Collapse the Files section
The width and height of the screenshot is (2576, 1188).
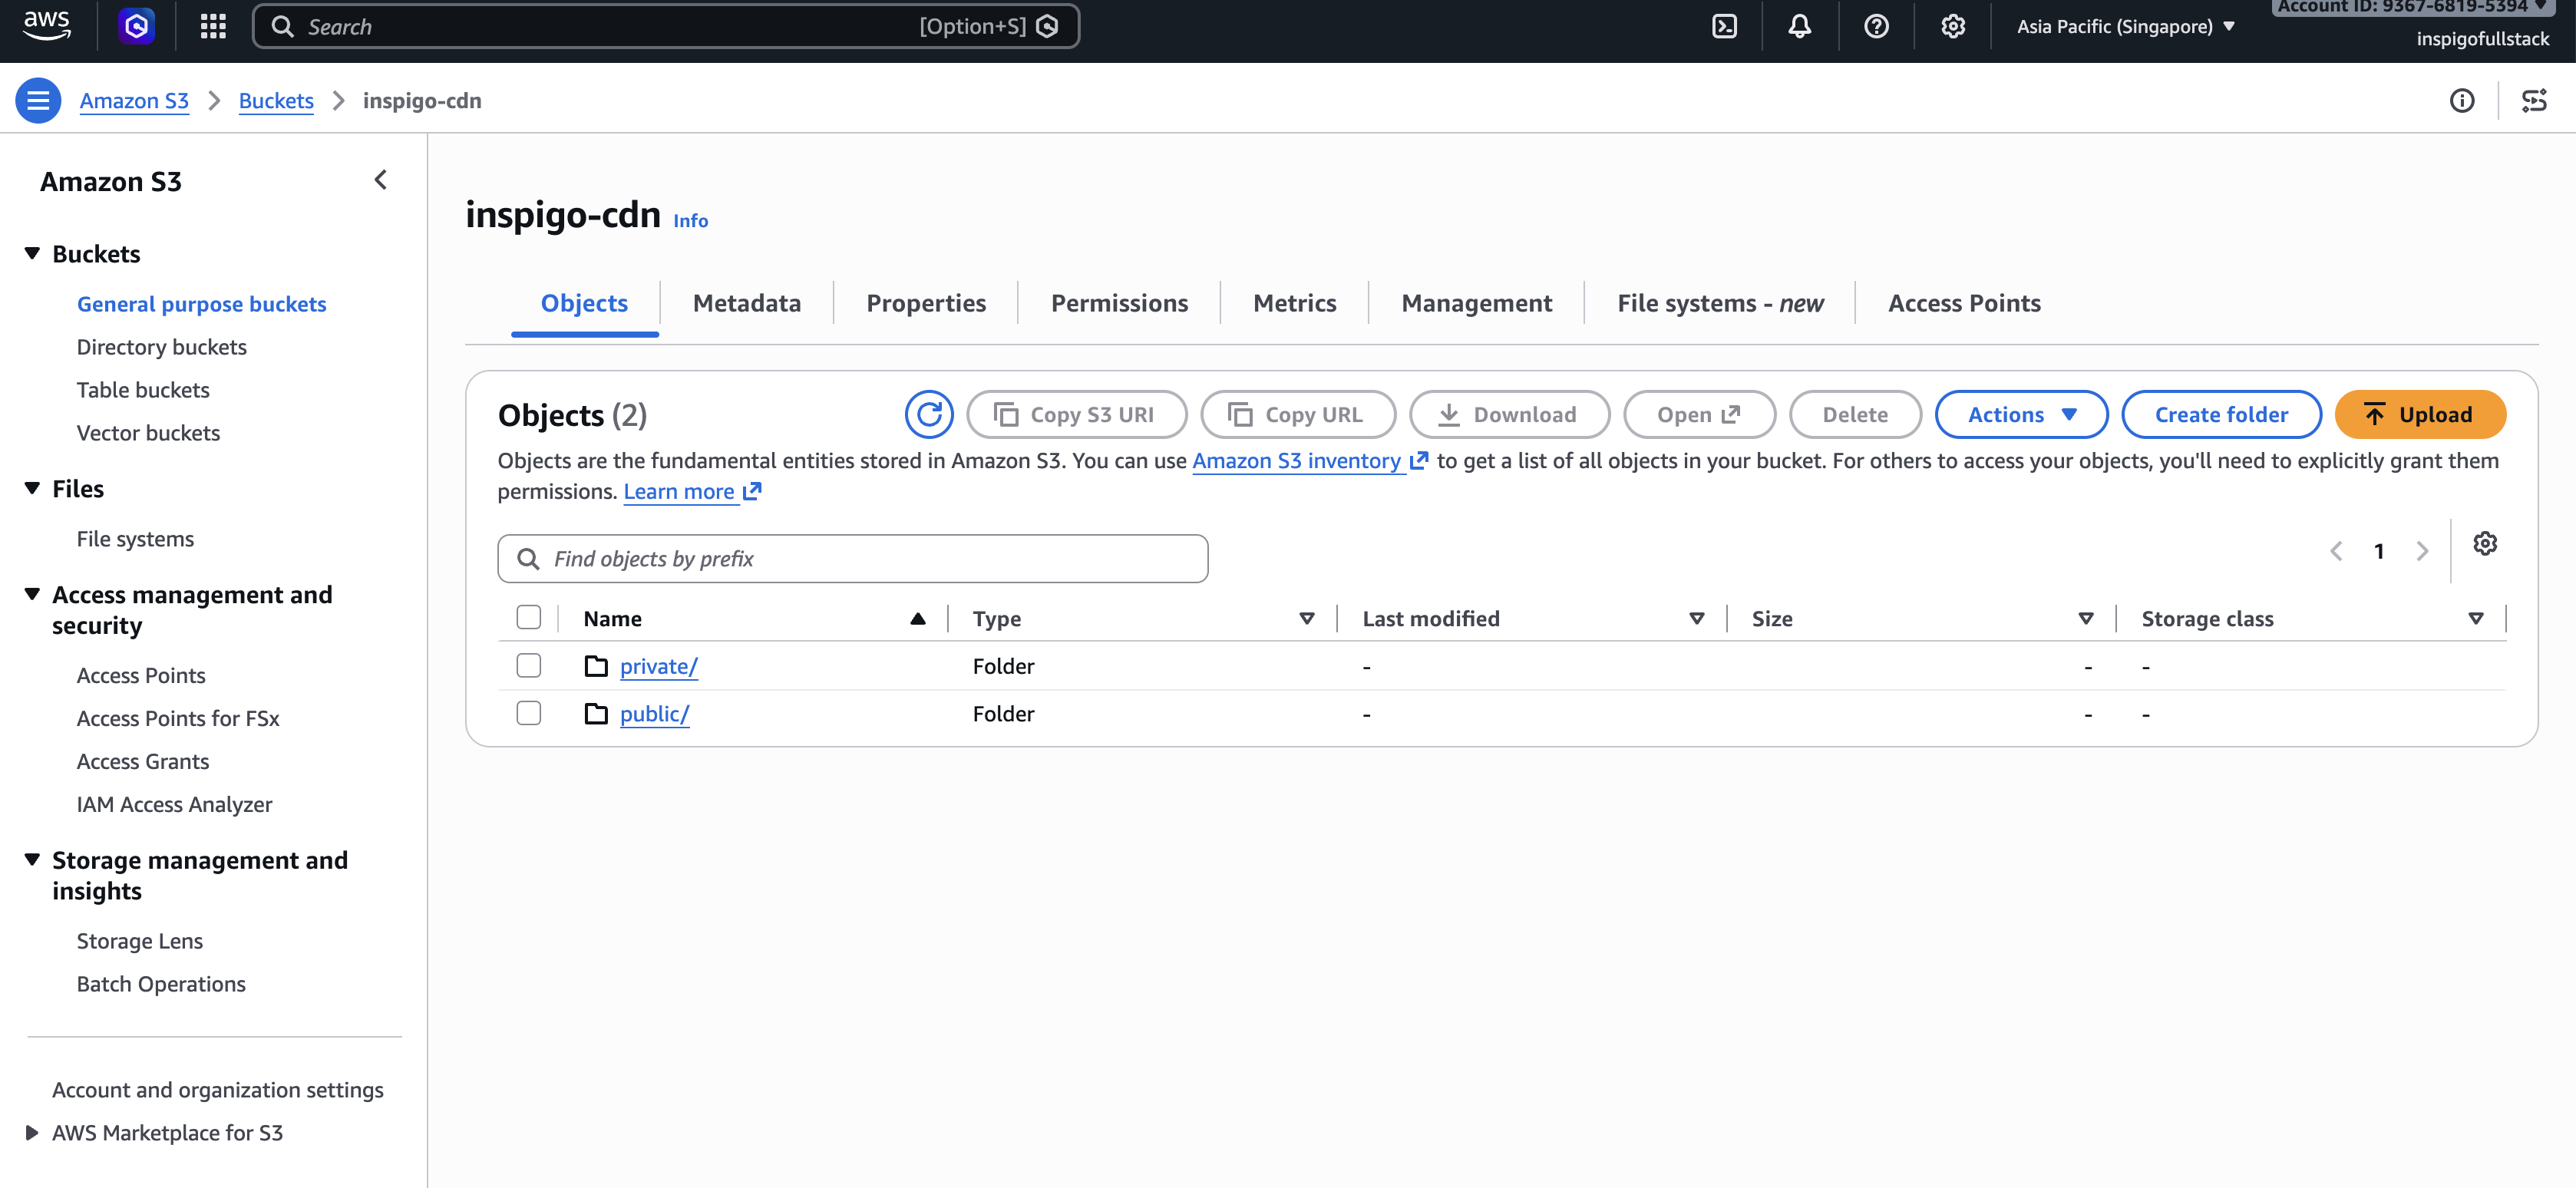pyautogui.click(x=32, y=488)
